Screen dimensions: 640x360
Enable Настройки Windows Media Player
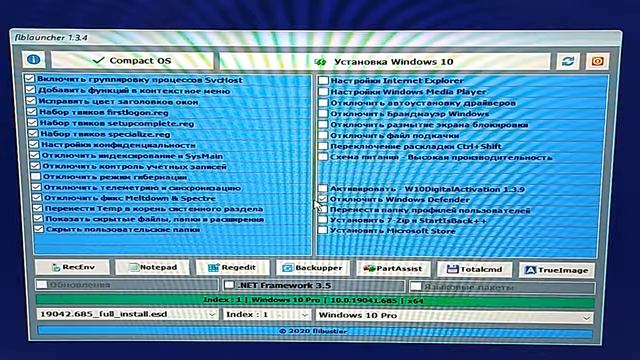pyautogui.click(x=323, y=91)
